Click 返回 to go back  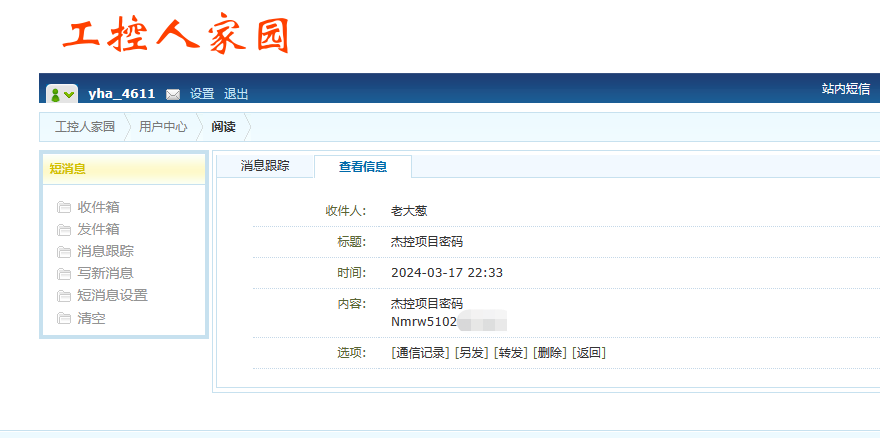point(588,352)
